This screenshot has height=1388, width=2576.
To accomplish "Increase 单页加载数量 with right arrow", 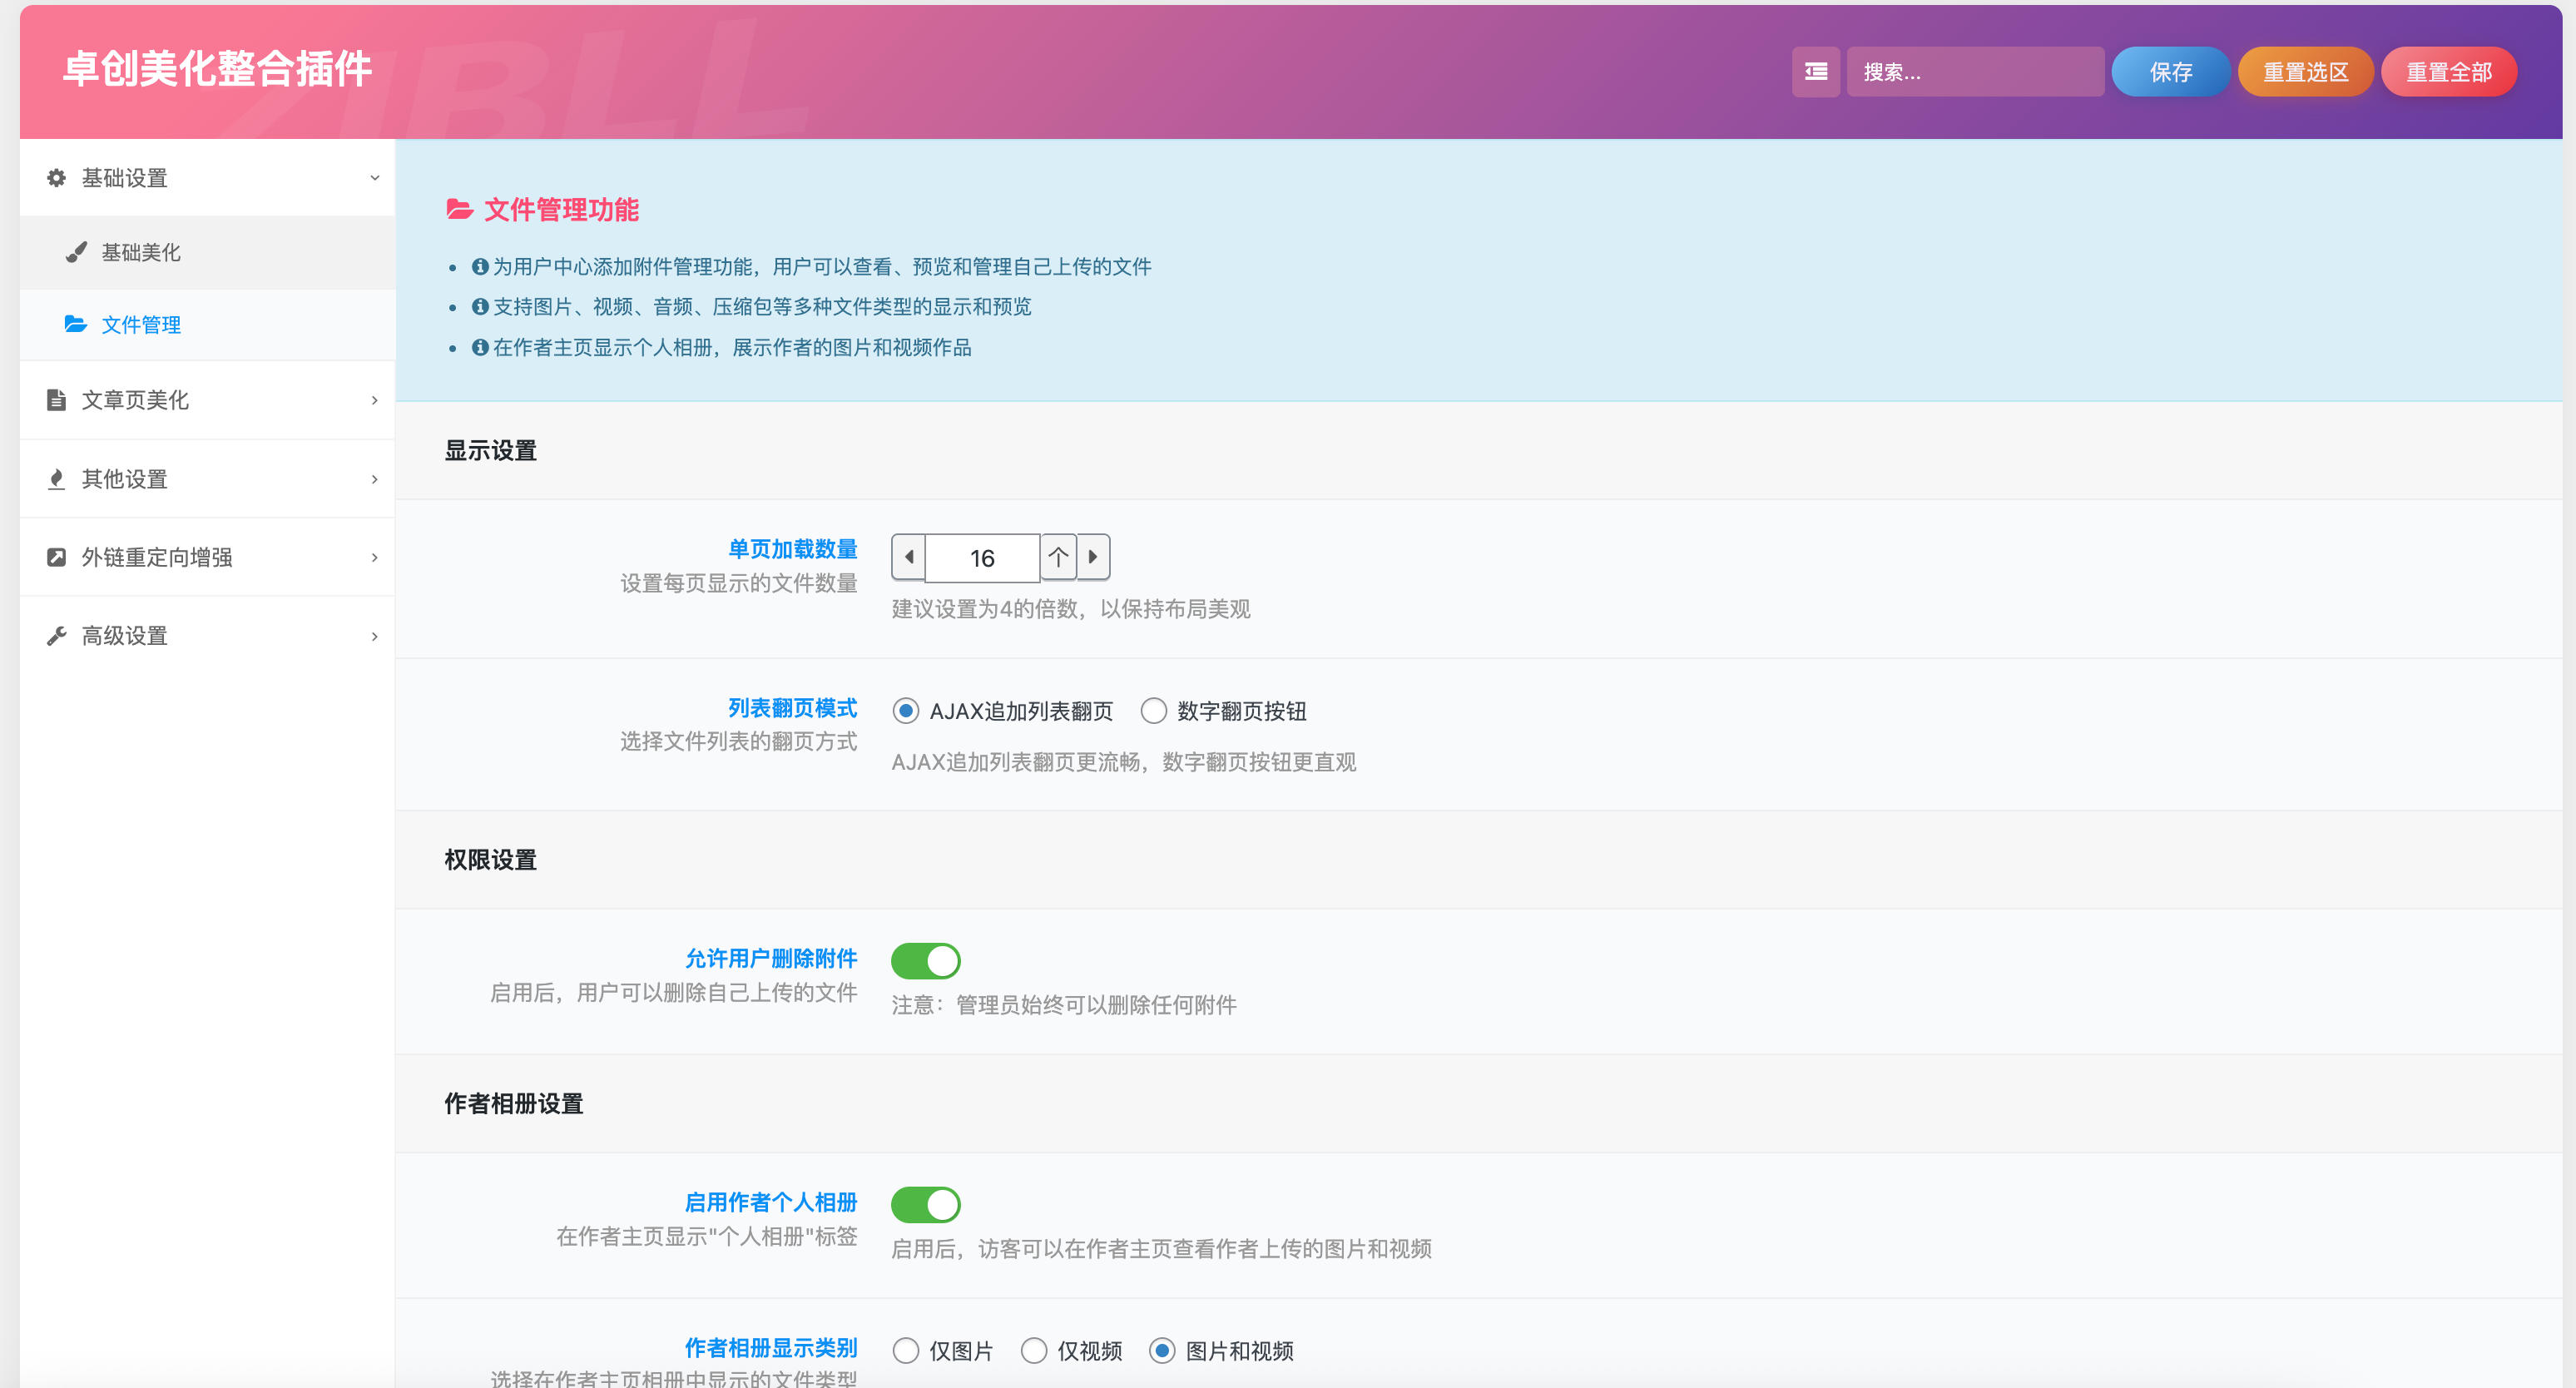I will pos(1093,557).
